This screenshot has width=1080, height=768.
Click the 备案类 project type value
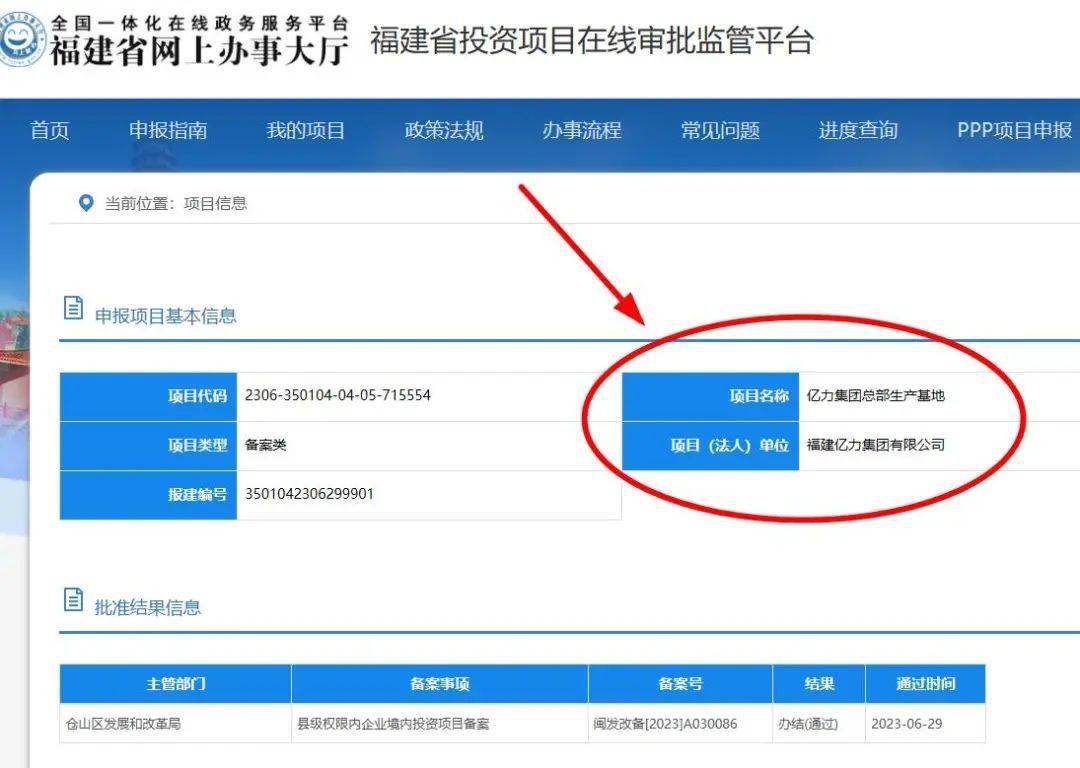[266, 445]
